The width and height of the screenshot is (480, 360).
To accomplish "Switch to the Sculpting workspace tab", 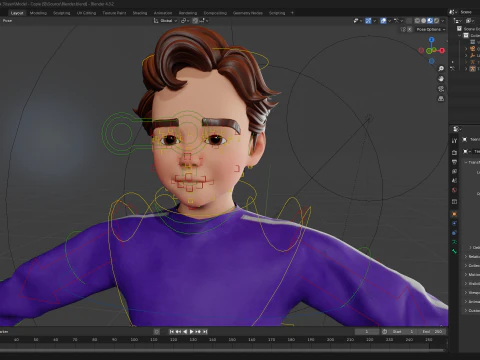I will point(62,13).
